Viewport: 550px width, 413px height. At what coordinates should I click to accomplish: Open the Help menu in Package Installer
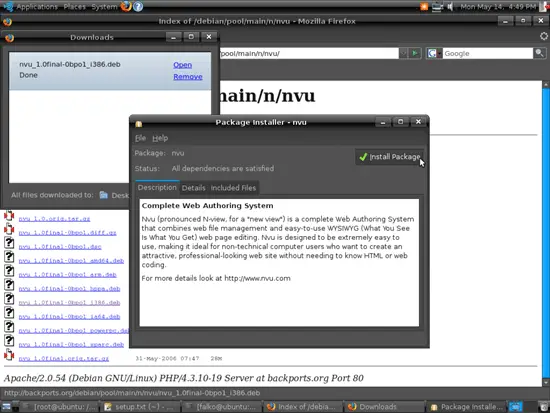coord(160,138)
